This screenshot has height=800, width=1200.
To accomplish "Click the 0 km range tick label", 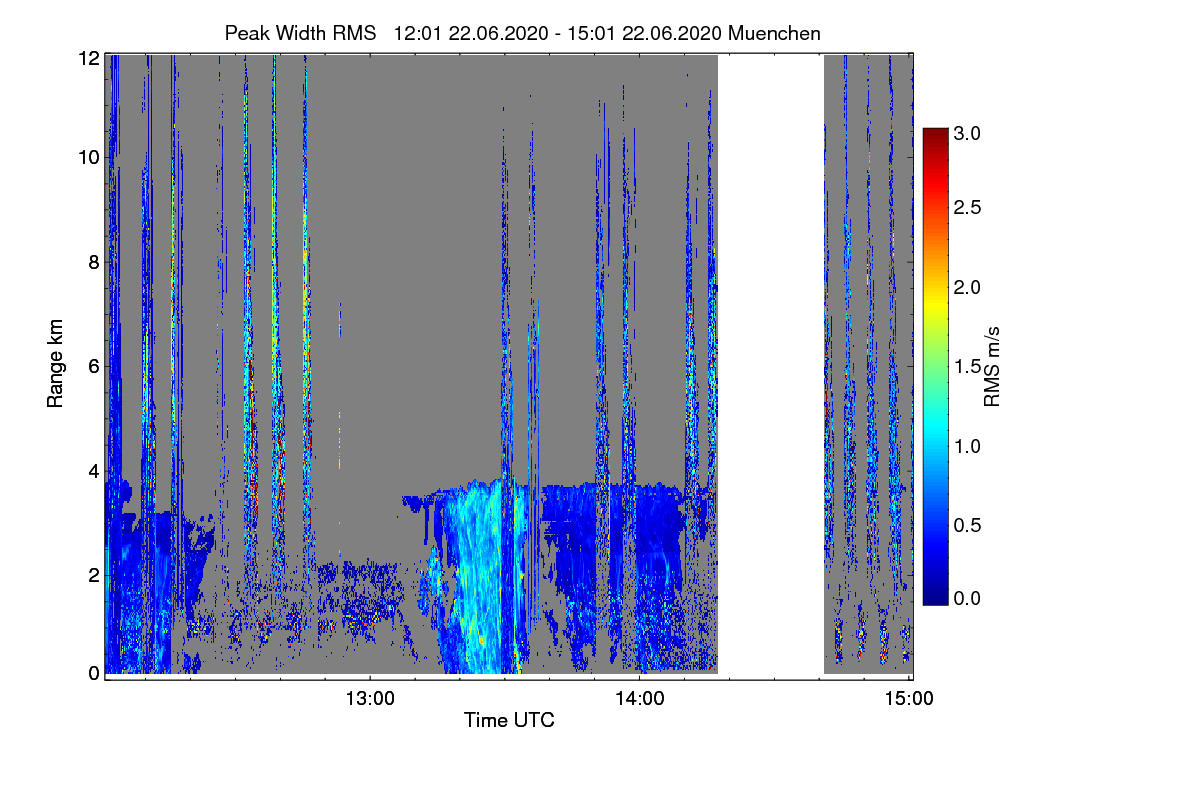I will click(x=93, y=673).
